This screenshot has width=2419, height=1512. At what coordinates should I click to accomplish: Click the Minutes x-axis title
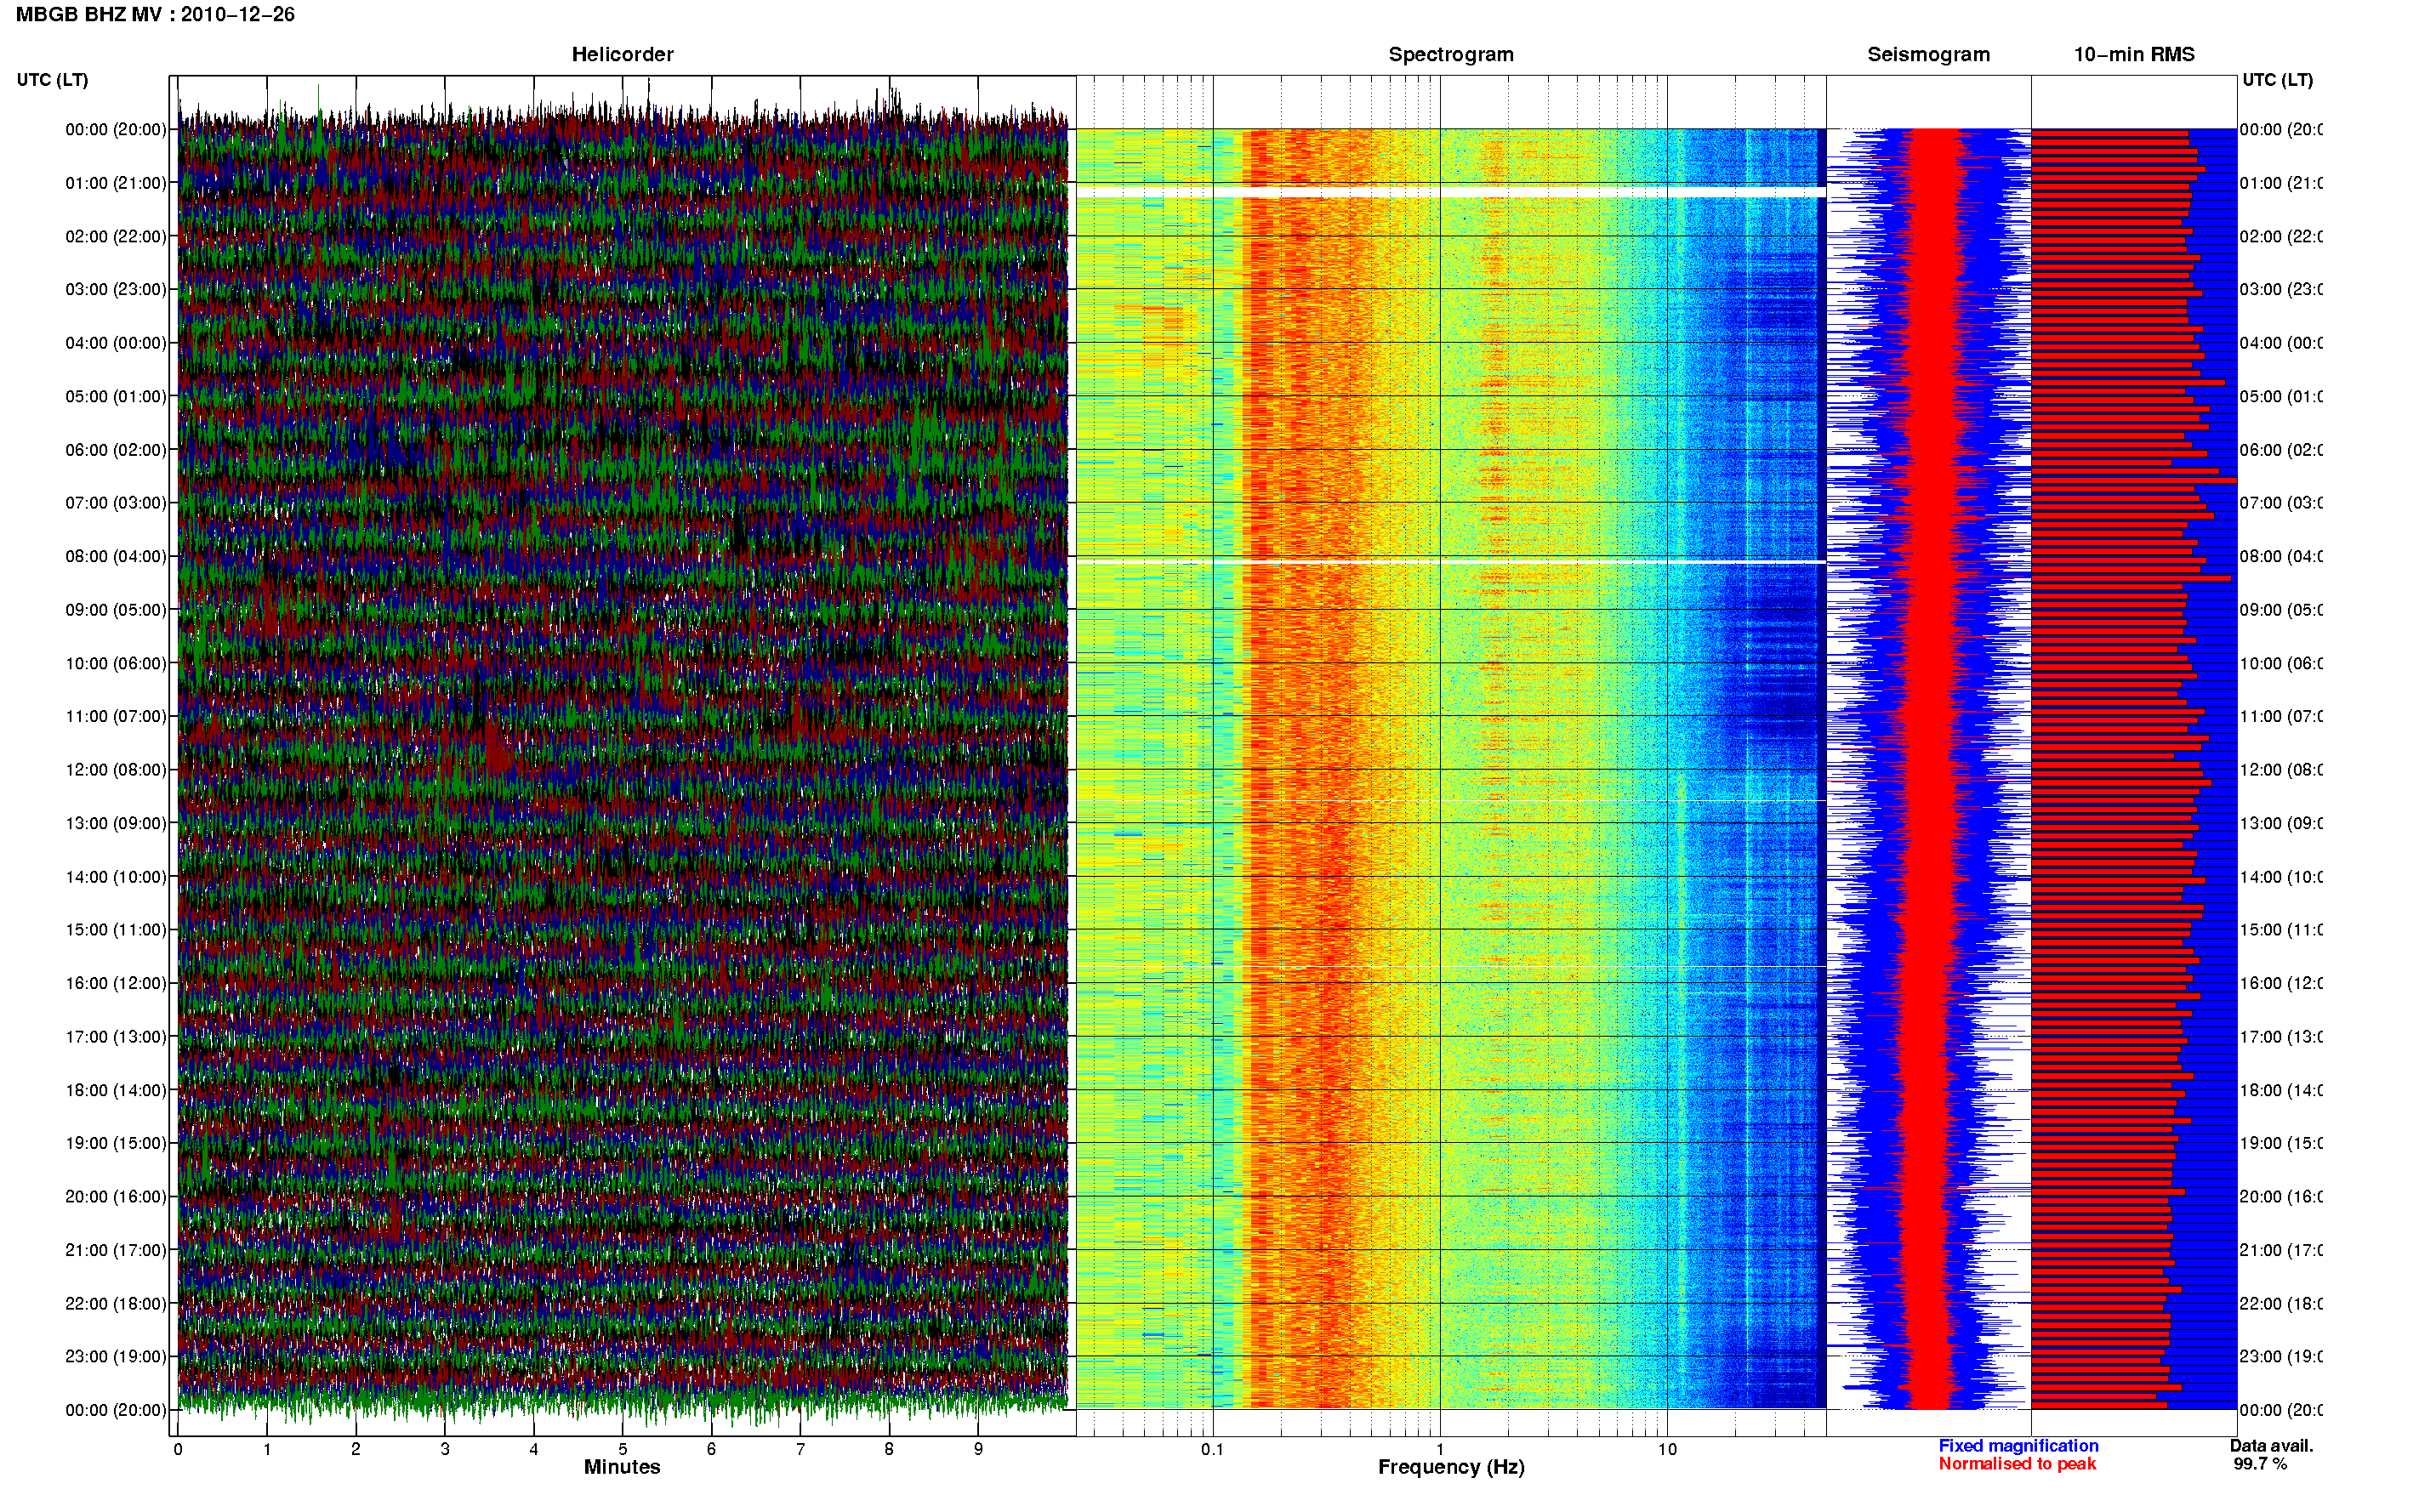(622, 1467)
